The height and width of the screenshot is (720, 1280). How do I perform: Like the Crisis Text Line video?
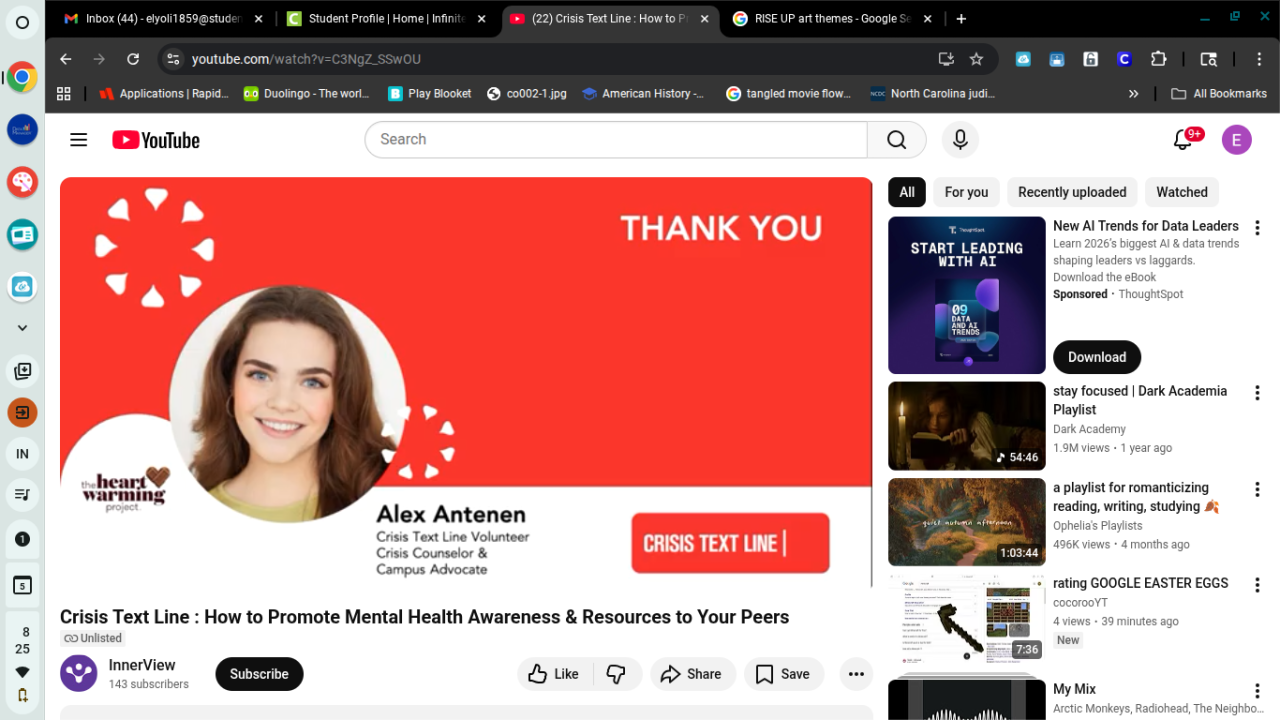tap(555, 674)
